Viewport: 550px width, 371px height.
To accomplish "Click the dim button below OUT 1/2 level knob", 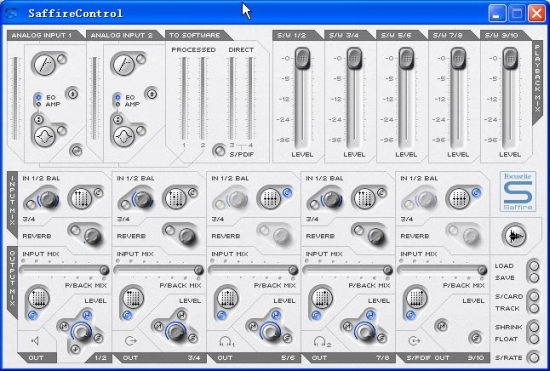I will tap(75, 349).
